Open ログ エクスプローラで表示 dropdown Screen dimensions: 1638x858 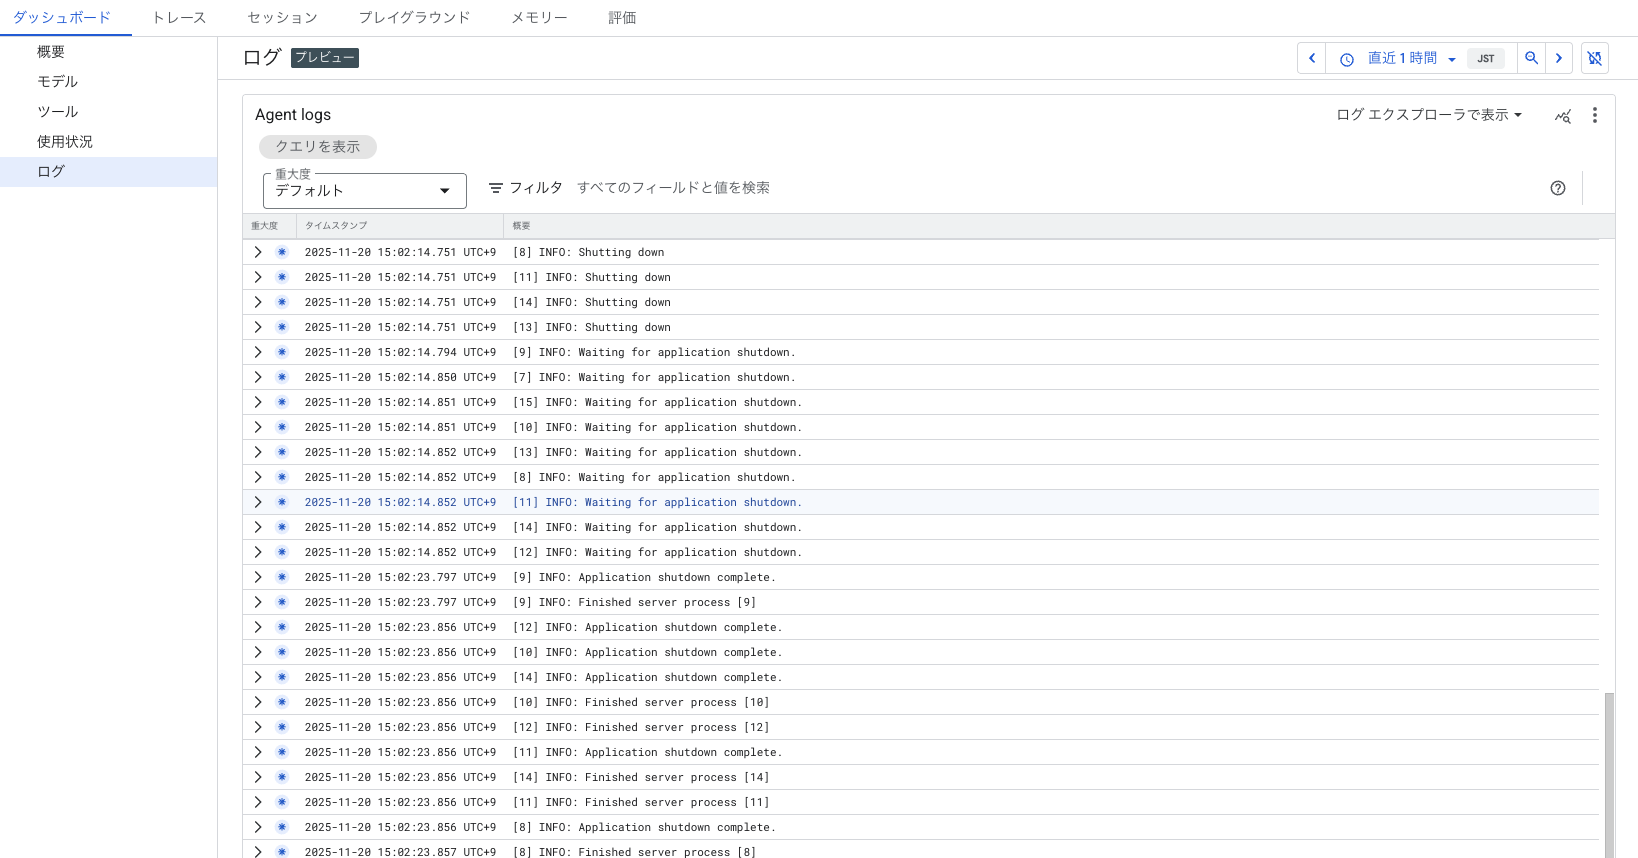[1429, 115]
